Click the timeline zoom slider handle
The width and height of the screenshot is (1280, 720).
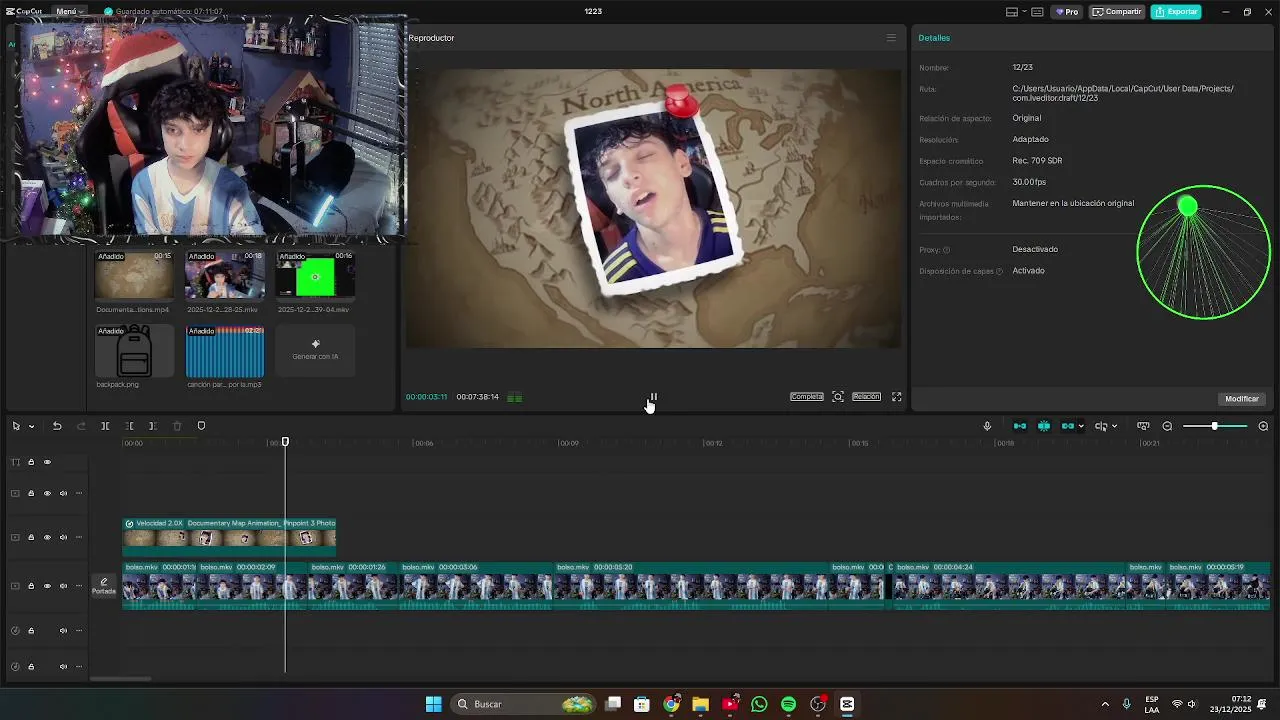pos(1215,426)
